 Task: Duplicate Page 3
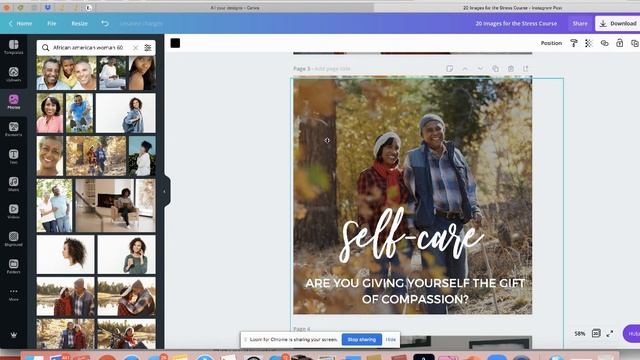495,69
